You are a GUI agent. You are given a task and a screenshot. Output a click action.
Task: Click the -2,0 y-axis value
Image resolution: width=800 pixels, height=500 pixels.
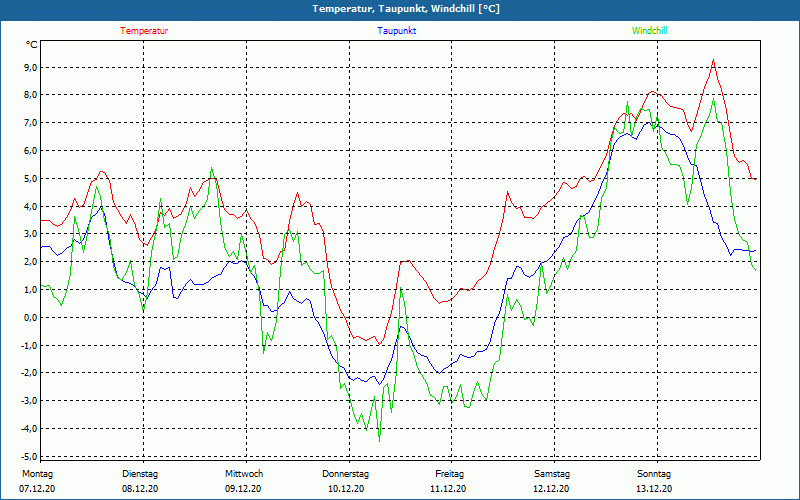29,373
